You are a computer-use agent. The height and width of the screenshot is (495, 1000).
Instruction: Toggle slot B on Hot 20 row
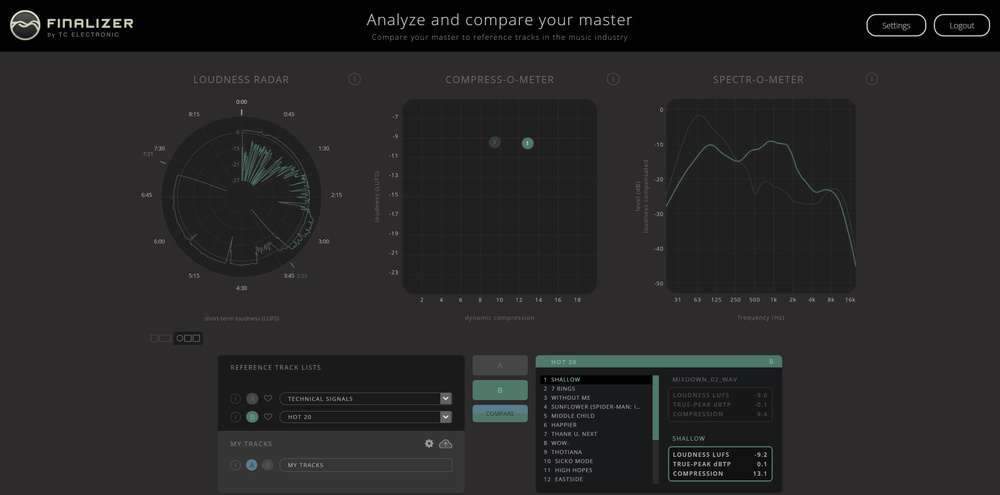coord(252,417)
